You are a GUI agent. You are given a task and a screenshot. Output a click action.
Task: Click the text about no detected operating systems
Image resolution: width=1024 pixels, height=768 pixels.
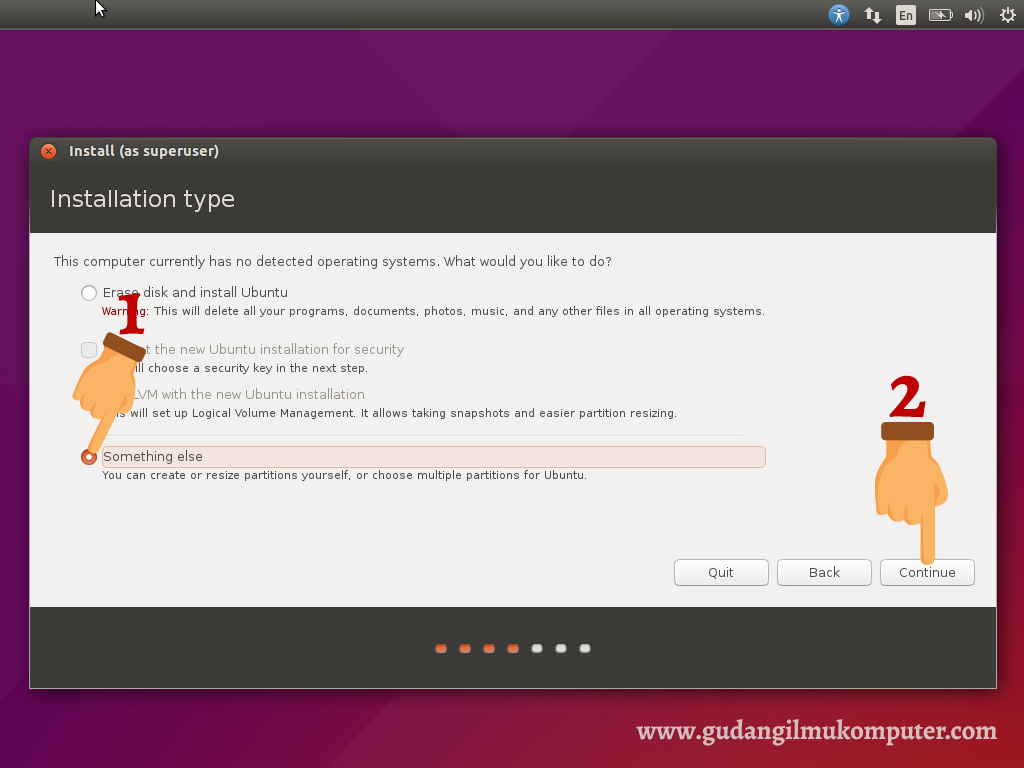point(332,261)
